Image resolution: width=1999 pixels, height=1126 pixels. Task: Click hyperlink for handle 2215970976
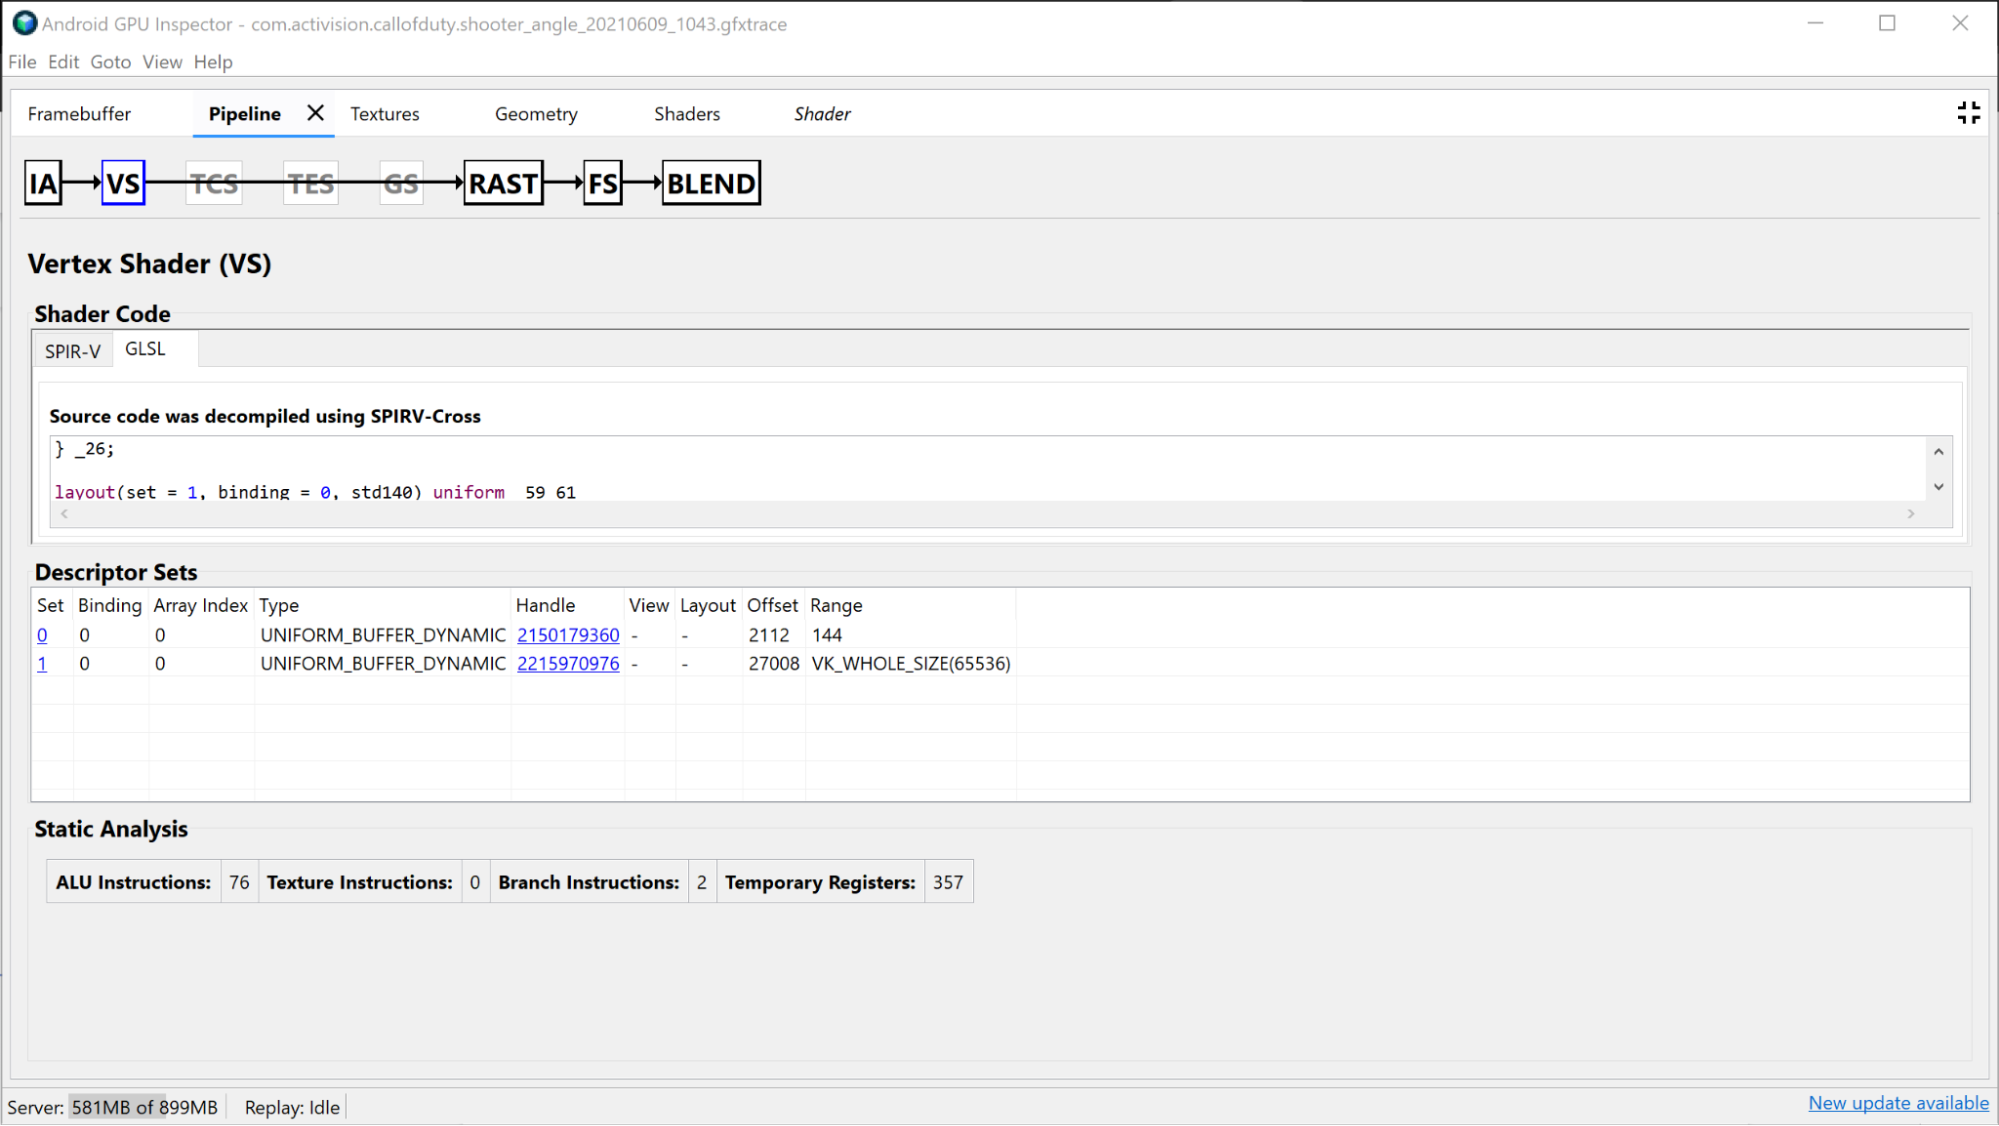[567, 663]
